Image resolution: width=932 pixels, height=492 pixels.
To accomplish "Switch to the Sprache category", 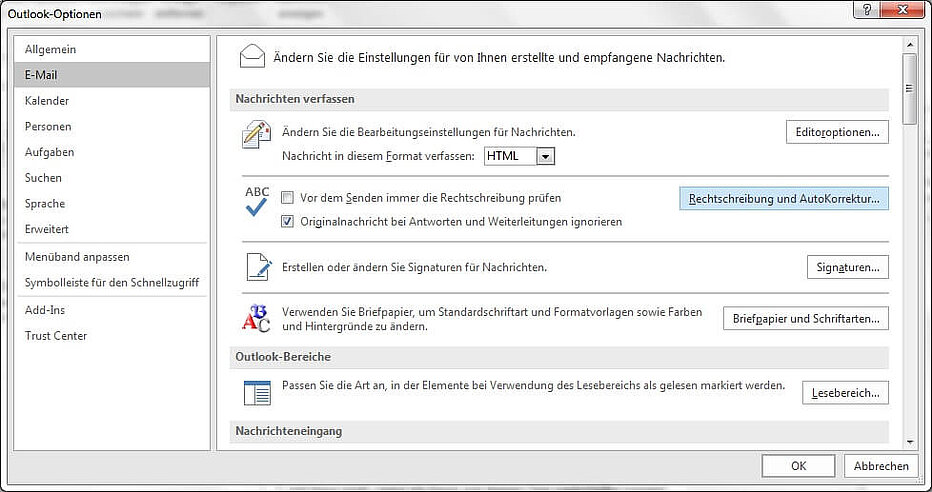I will tap(112, 203).
